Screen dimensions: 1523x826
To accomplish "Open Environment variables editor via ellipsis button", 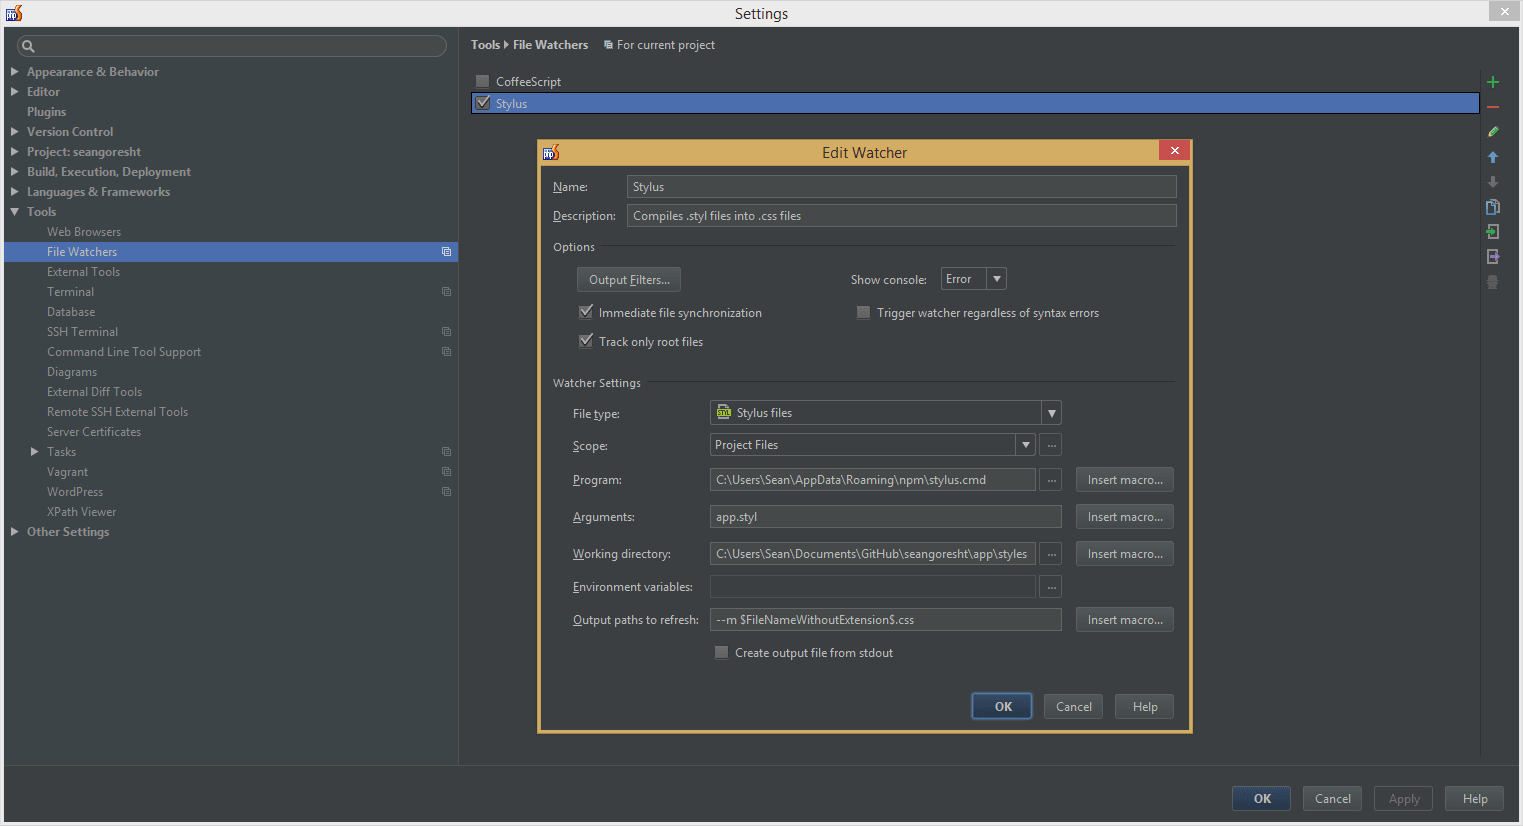I will point(1051,587).
